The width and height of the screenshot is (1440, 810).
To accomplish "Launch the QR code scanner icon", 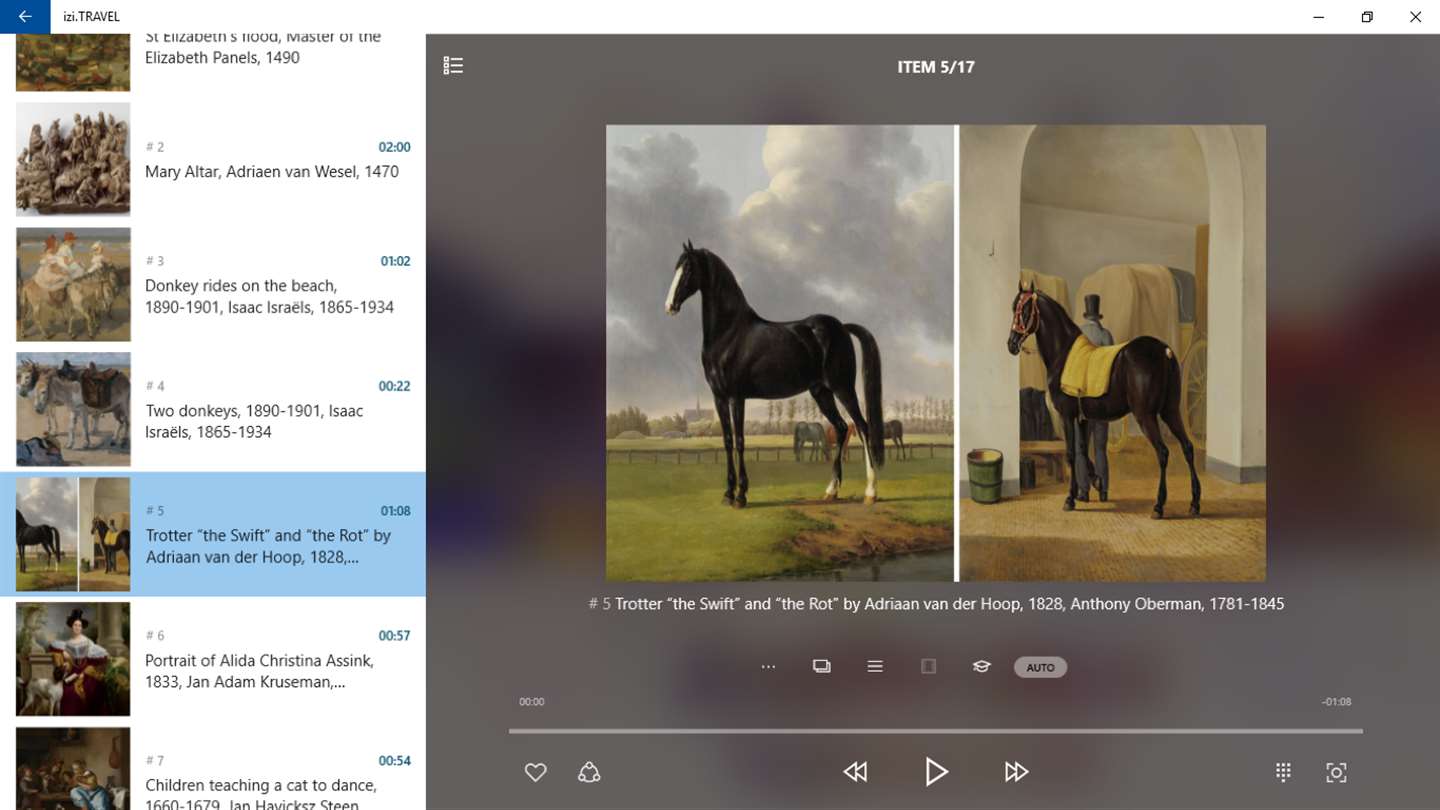I will tap(1336, 772).
